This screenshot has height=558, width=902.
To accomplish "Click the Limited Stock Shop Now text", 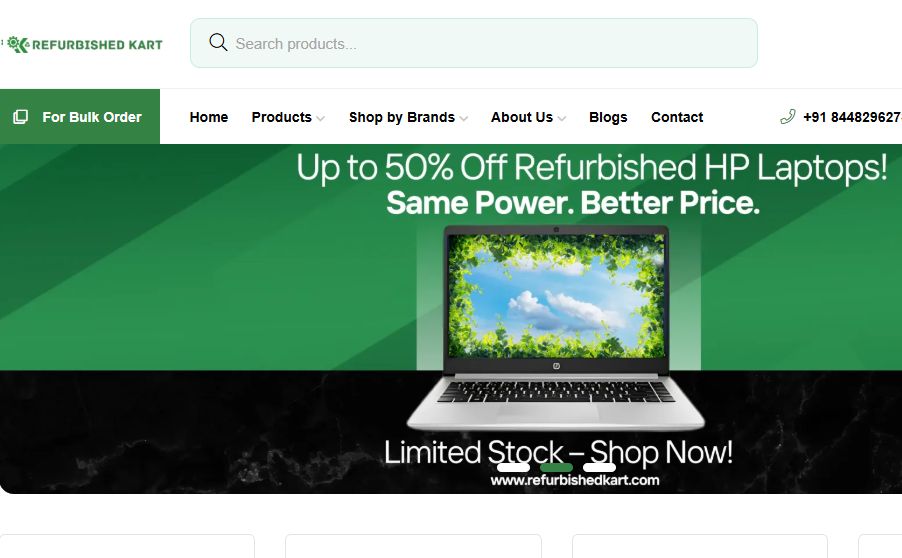I will [558, 452].
